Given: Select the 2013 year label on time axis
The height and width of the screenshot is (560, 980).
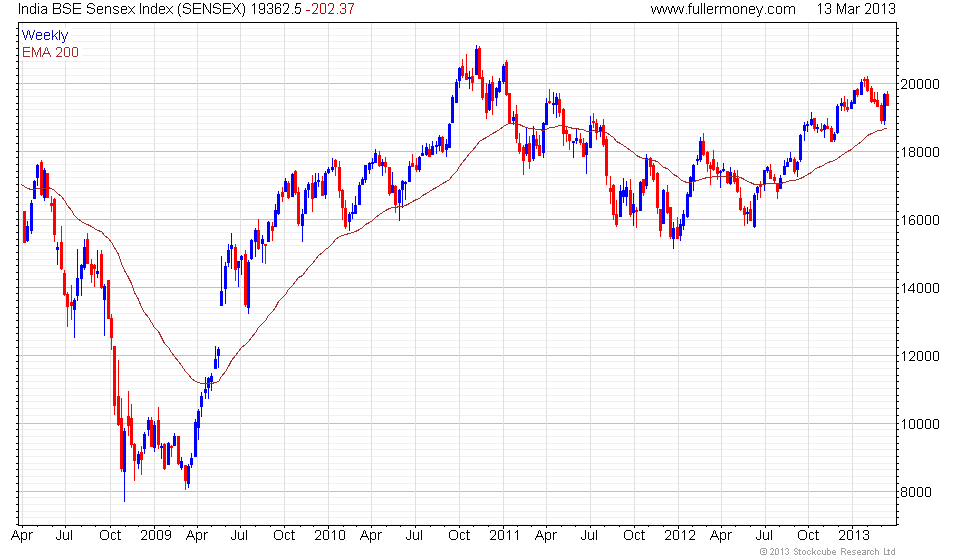Looking at the screenshot, I should click(x=854, y=536).
